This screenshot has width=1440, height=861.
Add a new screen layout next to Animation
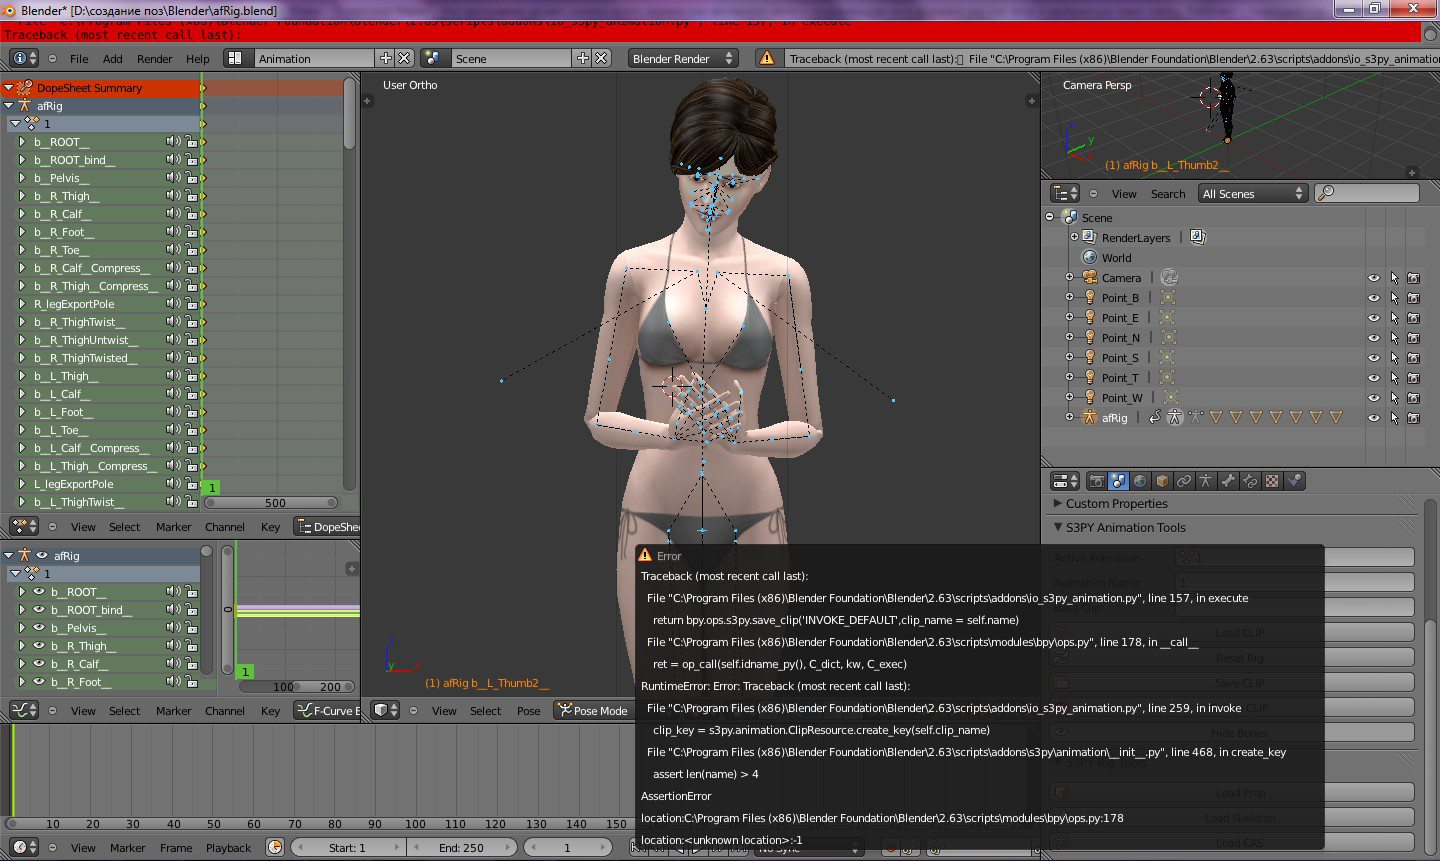tap(386, 58)
